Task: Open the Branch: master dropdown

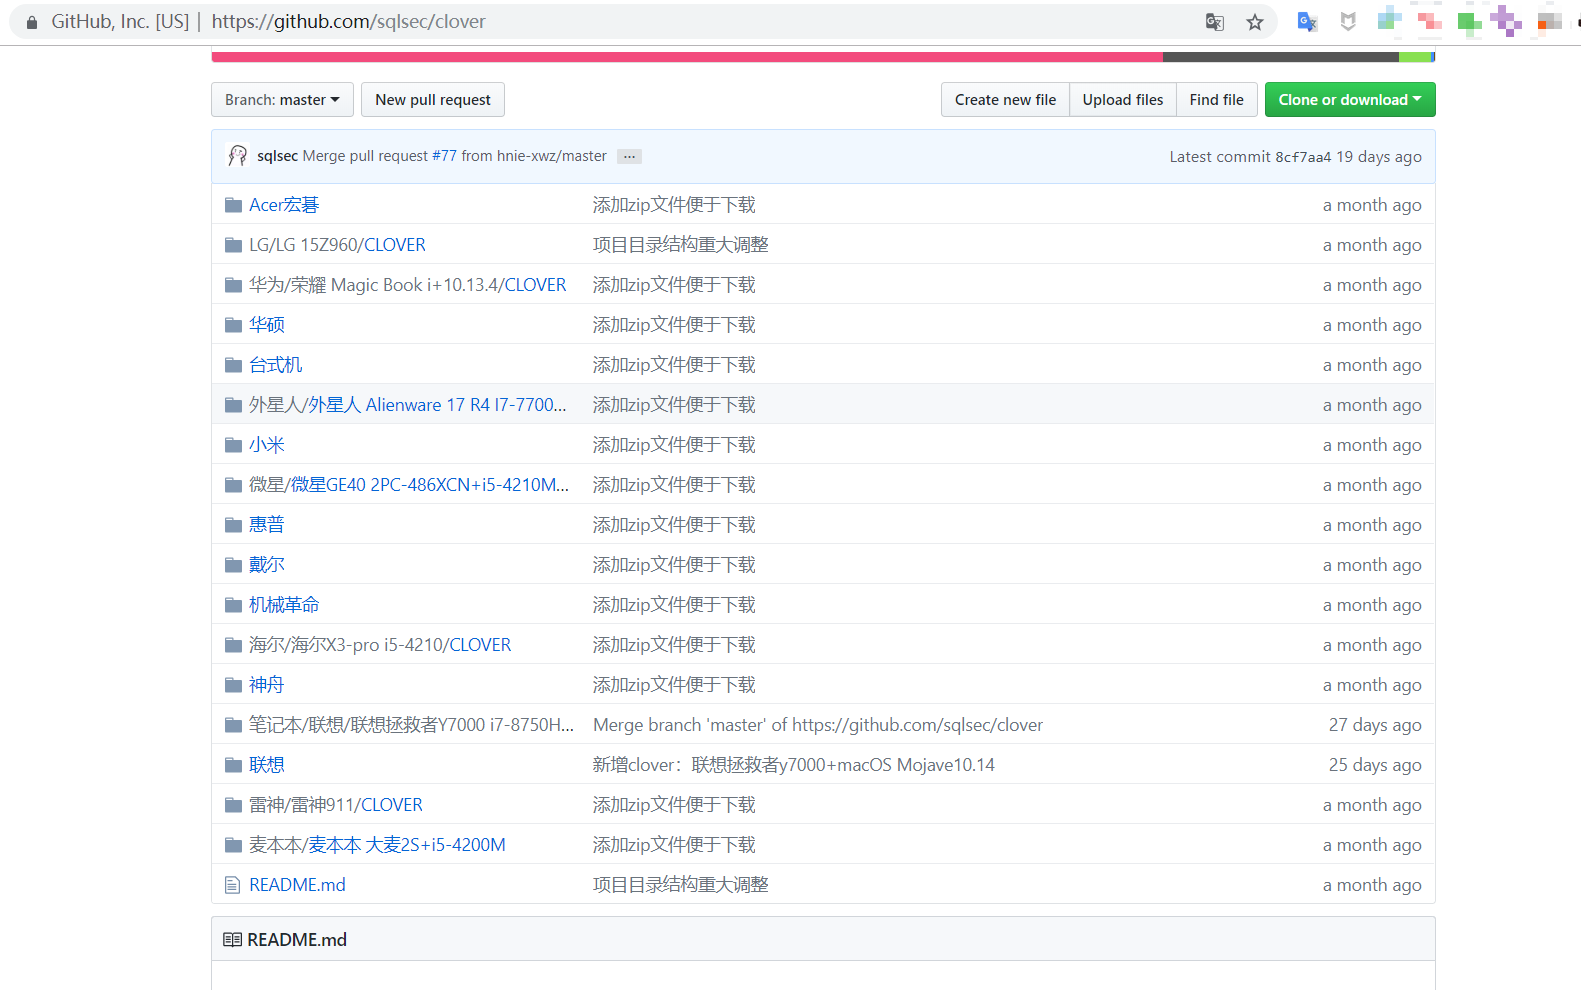Action: [x=282, y=100]
